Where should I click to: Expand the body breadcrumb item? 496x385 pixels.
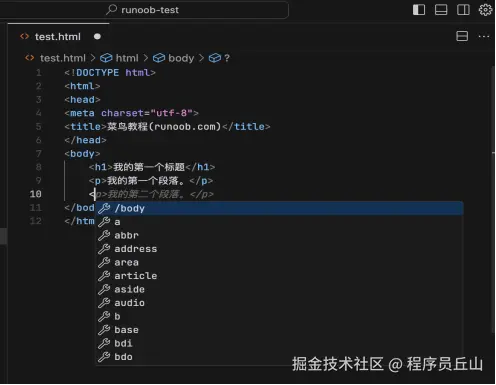[x=181, y=58]
